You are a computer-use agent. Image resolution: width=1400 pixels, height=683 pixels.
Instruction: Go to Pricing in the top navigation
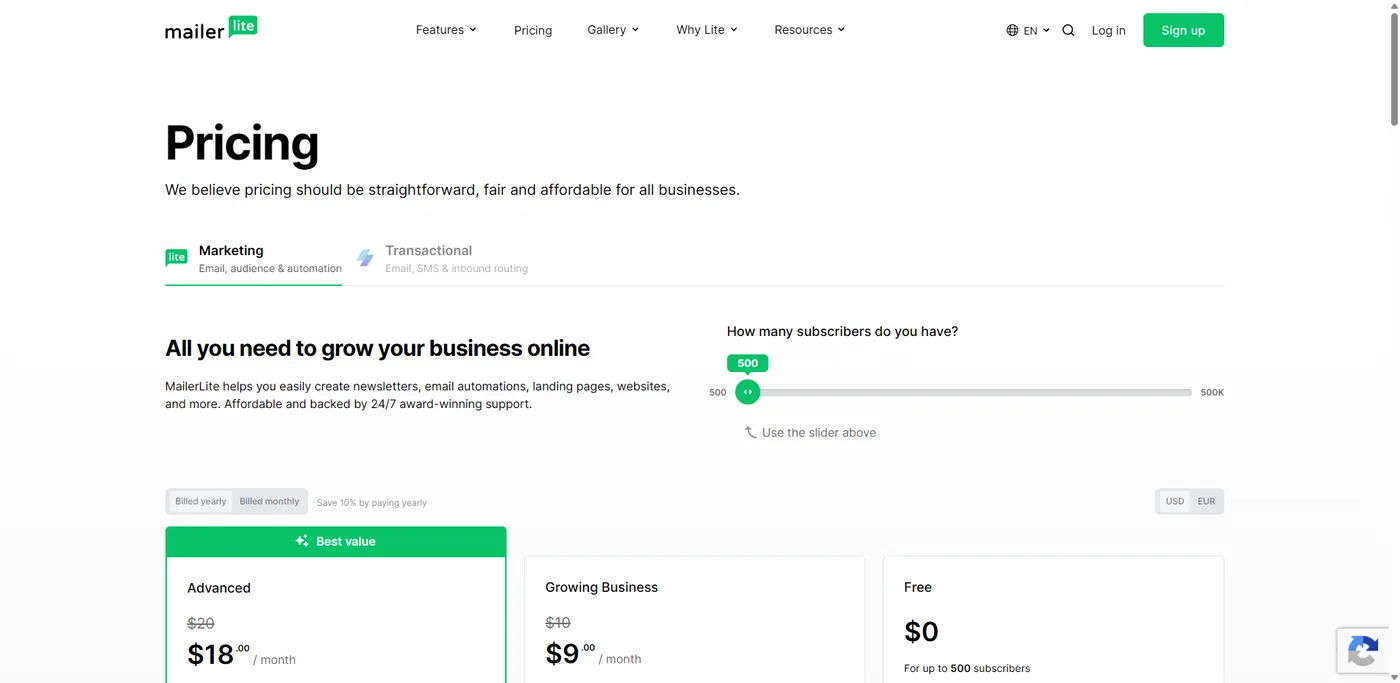(533, 30)
